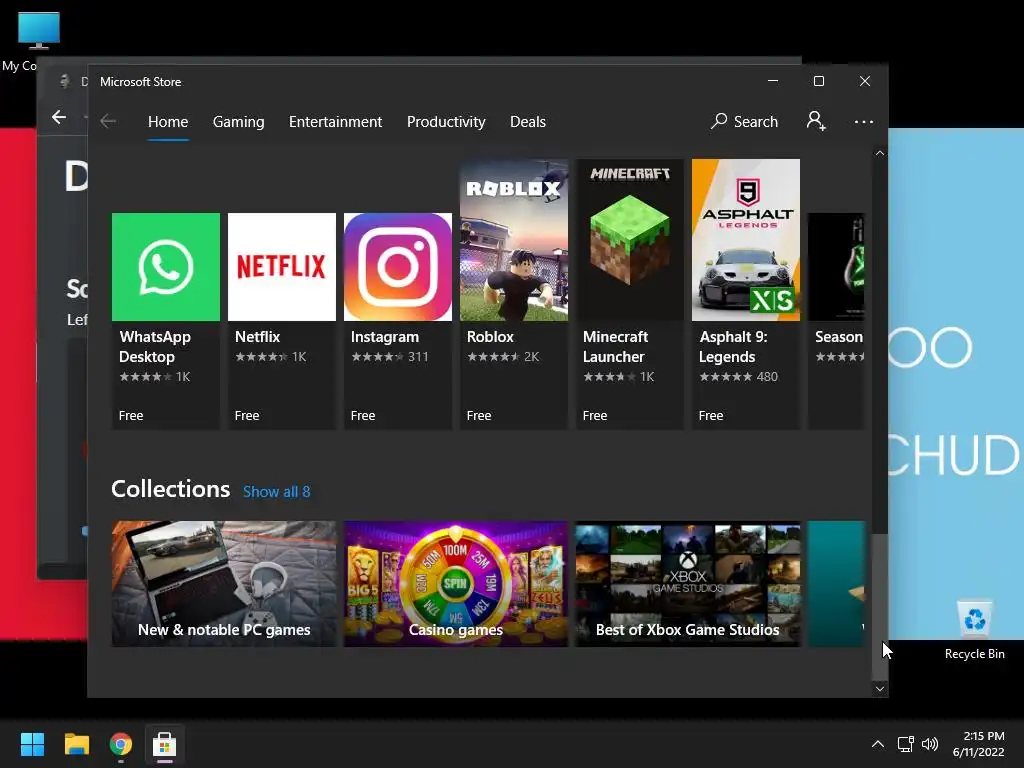1024x768 pixels.
Task: Click the Microsoft Store taskbar icon
Action: coord(165,744)
